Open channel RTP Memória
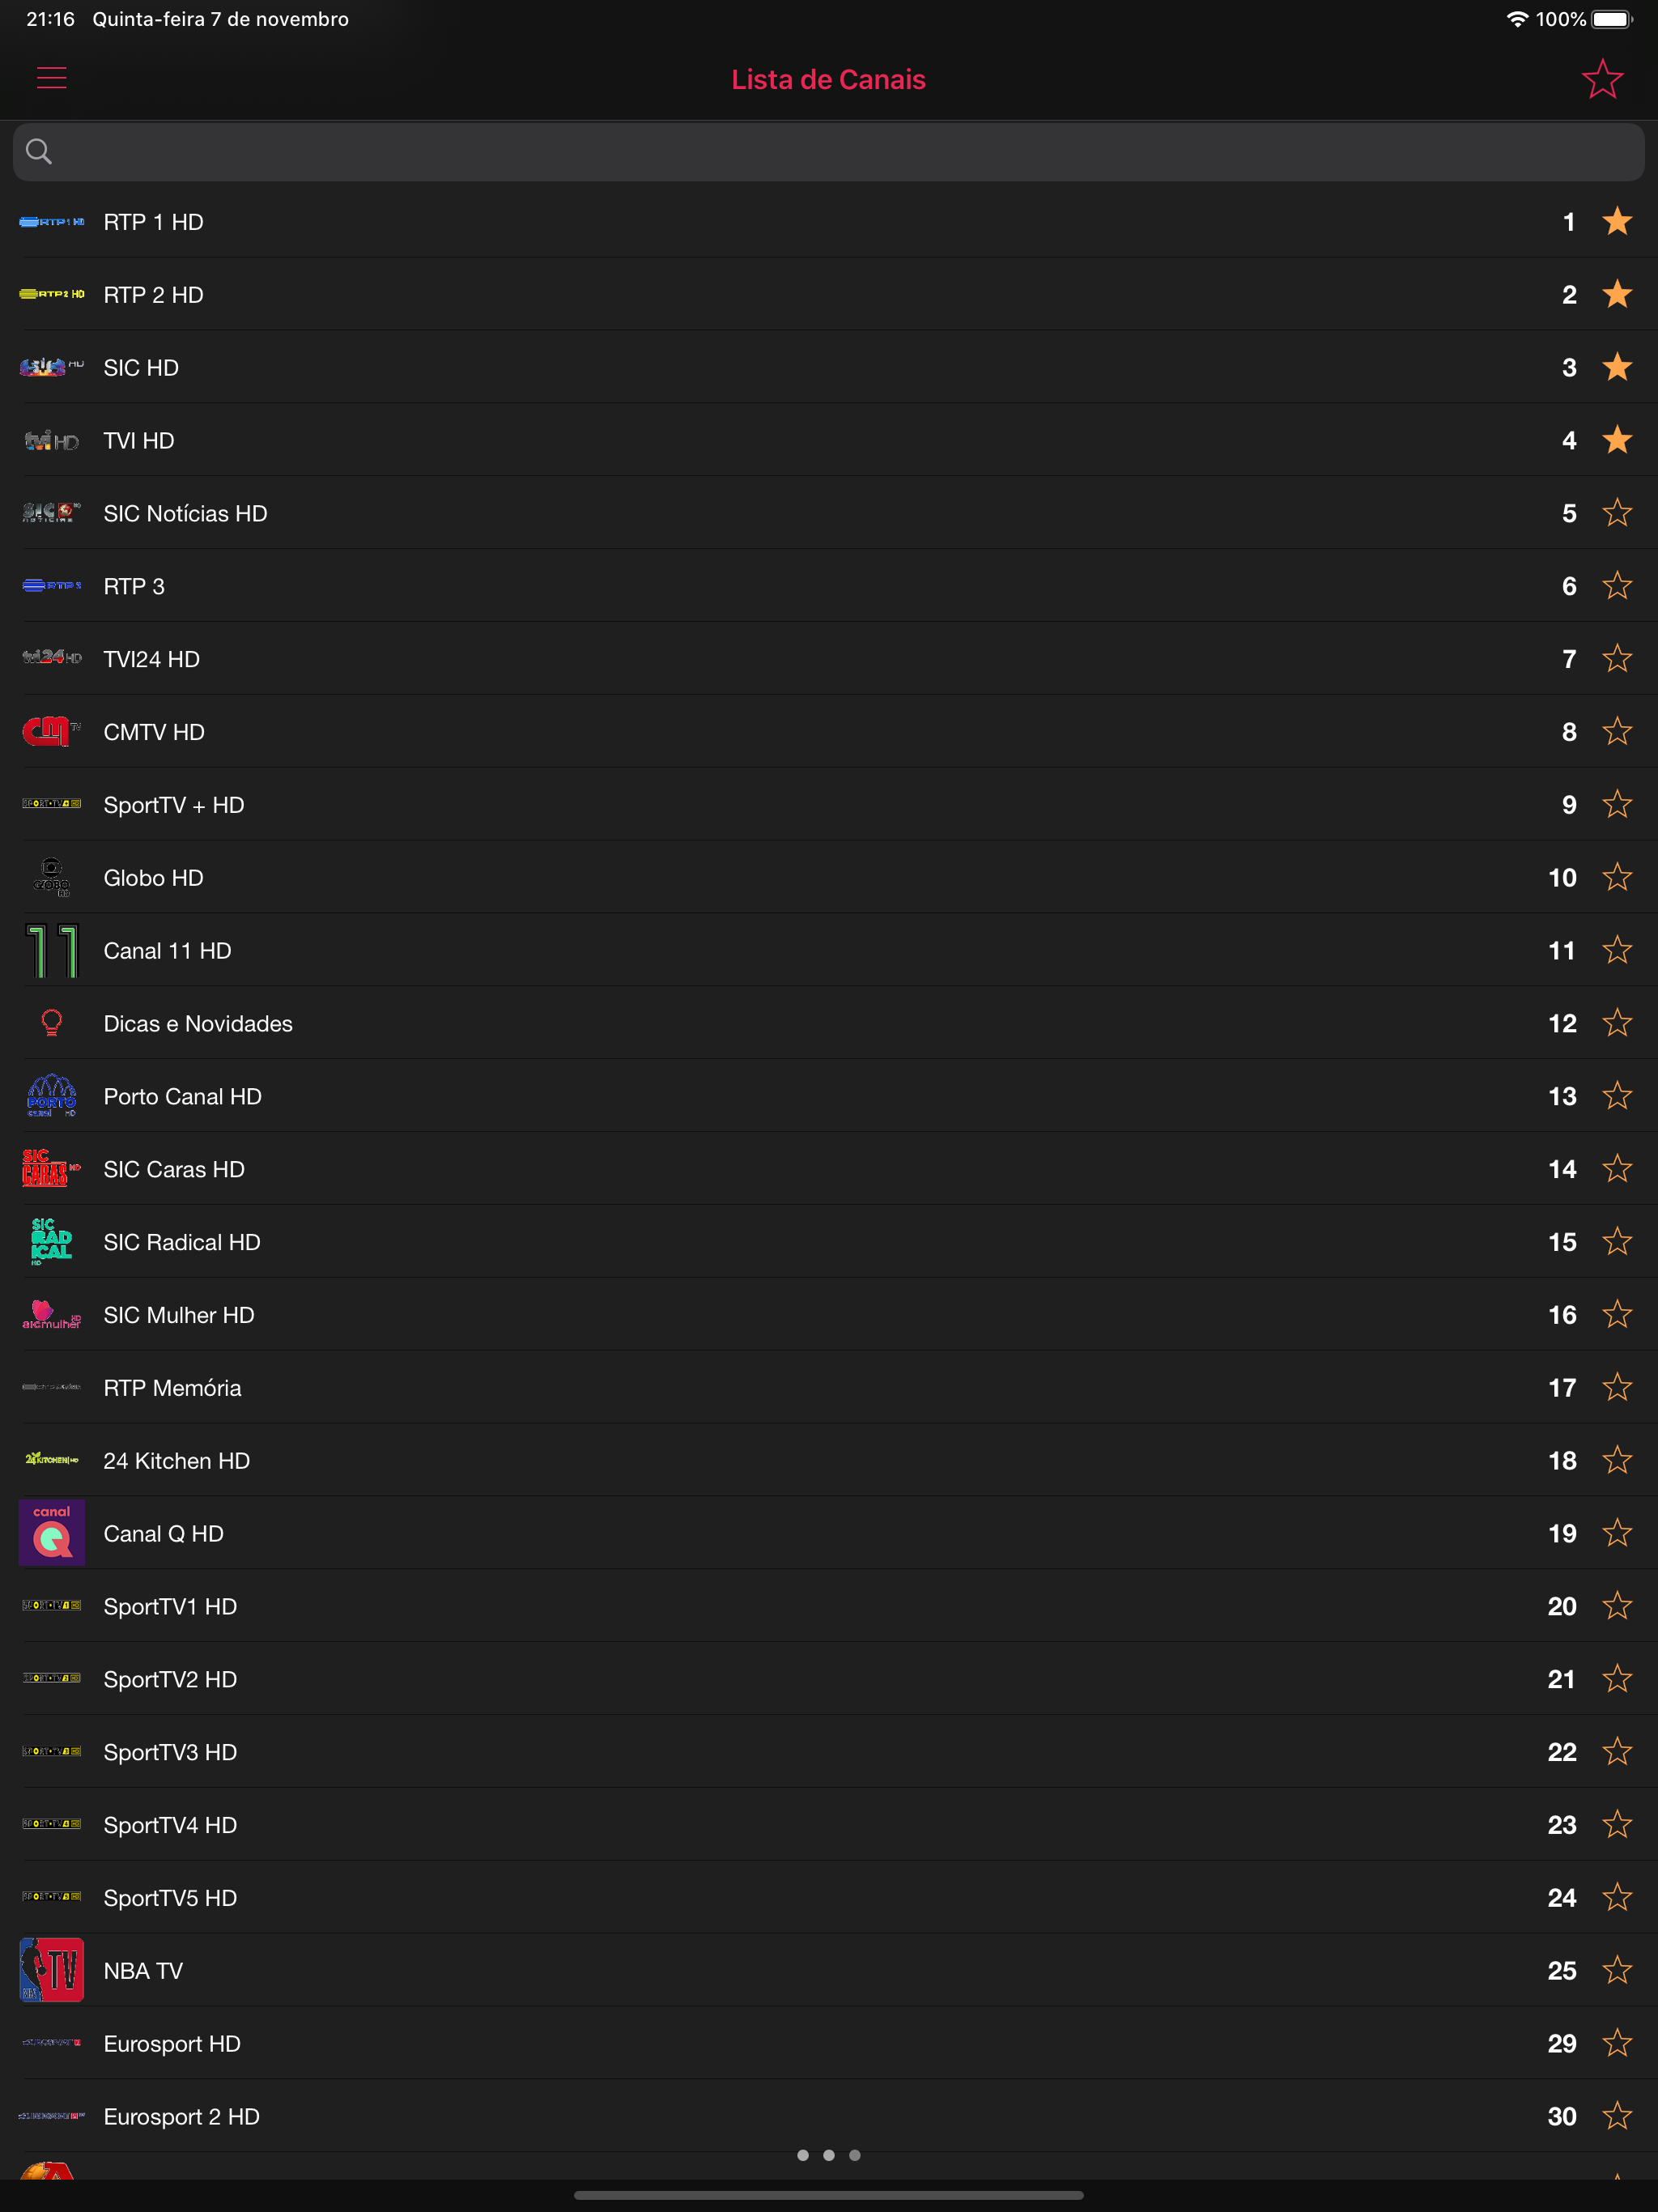1658x2212 pixels. (400, 1387)
